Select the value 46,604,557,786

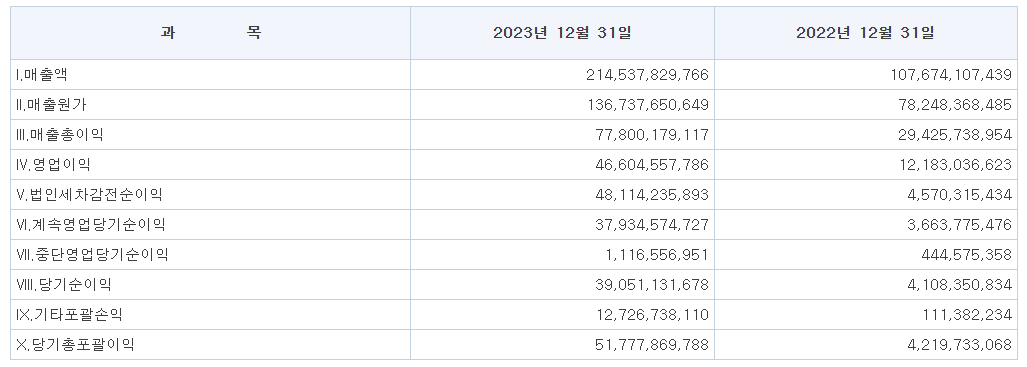652,164
